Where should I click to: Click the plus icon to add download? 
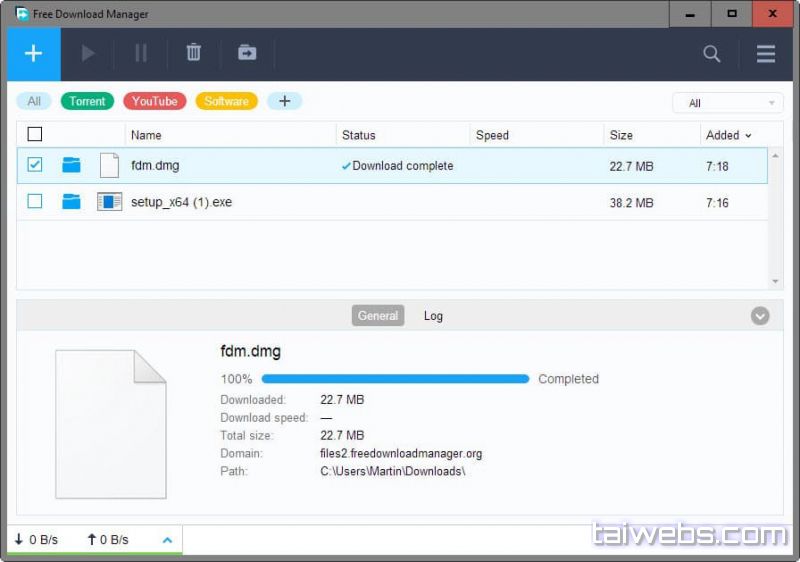coord(33,54)
